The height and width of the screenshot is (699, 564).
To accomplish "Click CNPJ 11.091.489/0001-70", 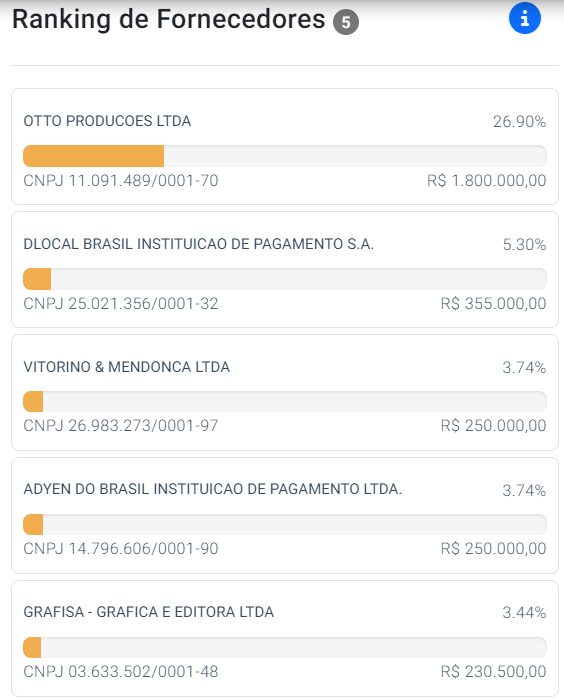I will coord(121,181).
